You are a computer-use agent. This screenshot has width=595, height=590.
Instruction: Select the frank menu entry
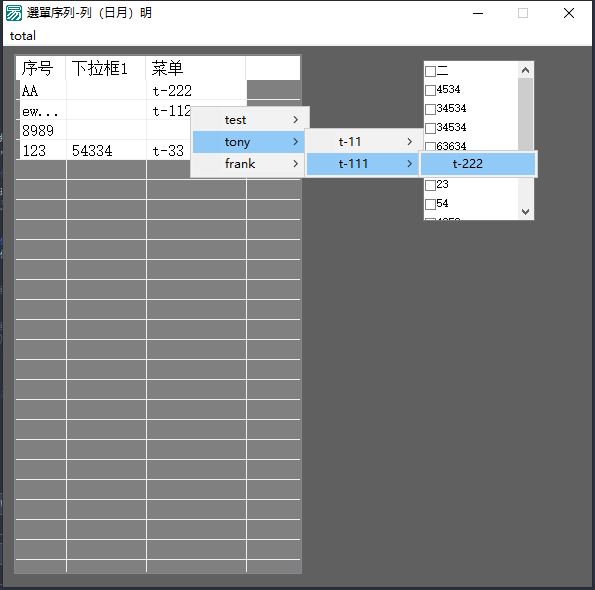pos(250,164)
